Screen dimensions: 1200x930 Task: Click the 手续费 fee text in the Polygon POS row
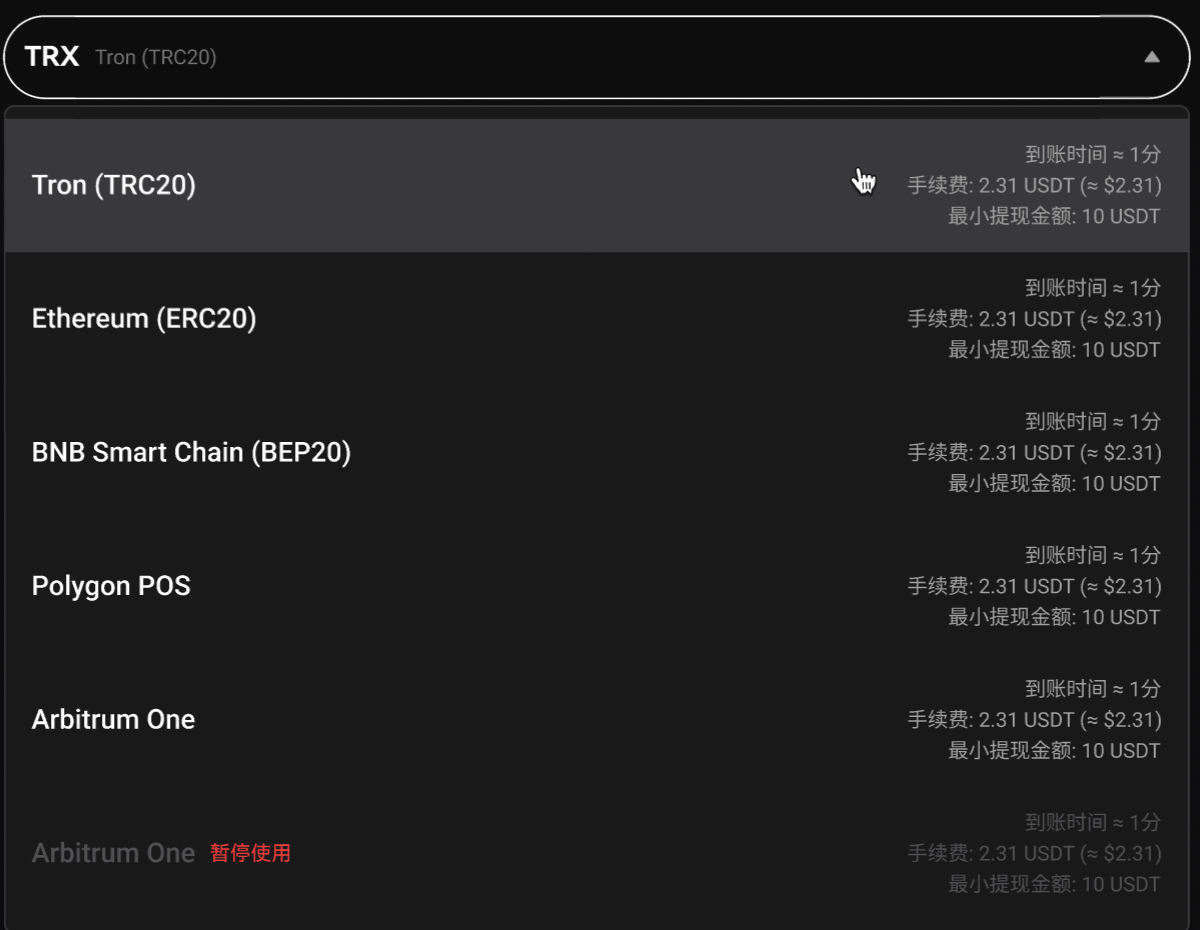point(1034,586)
